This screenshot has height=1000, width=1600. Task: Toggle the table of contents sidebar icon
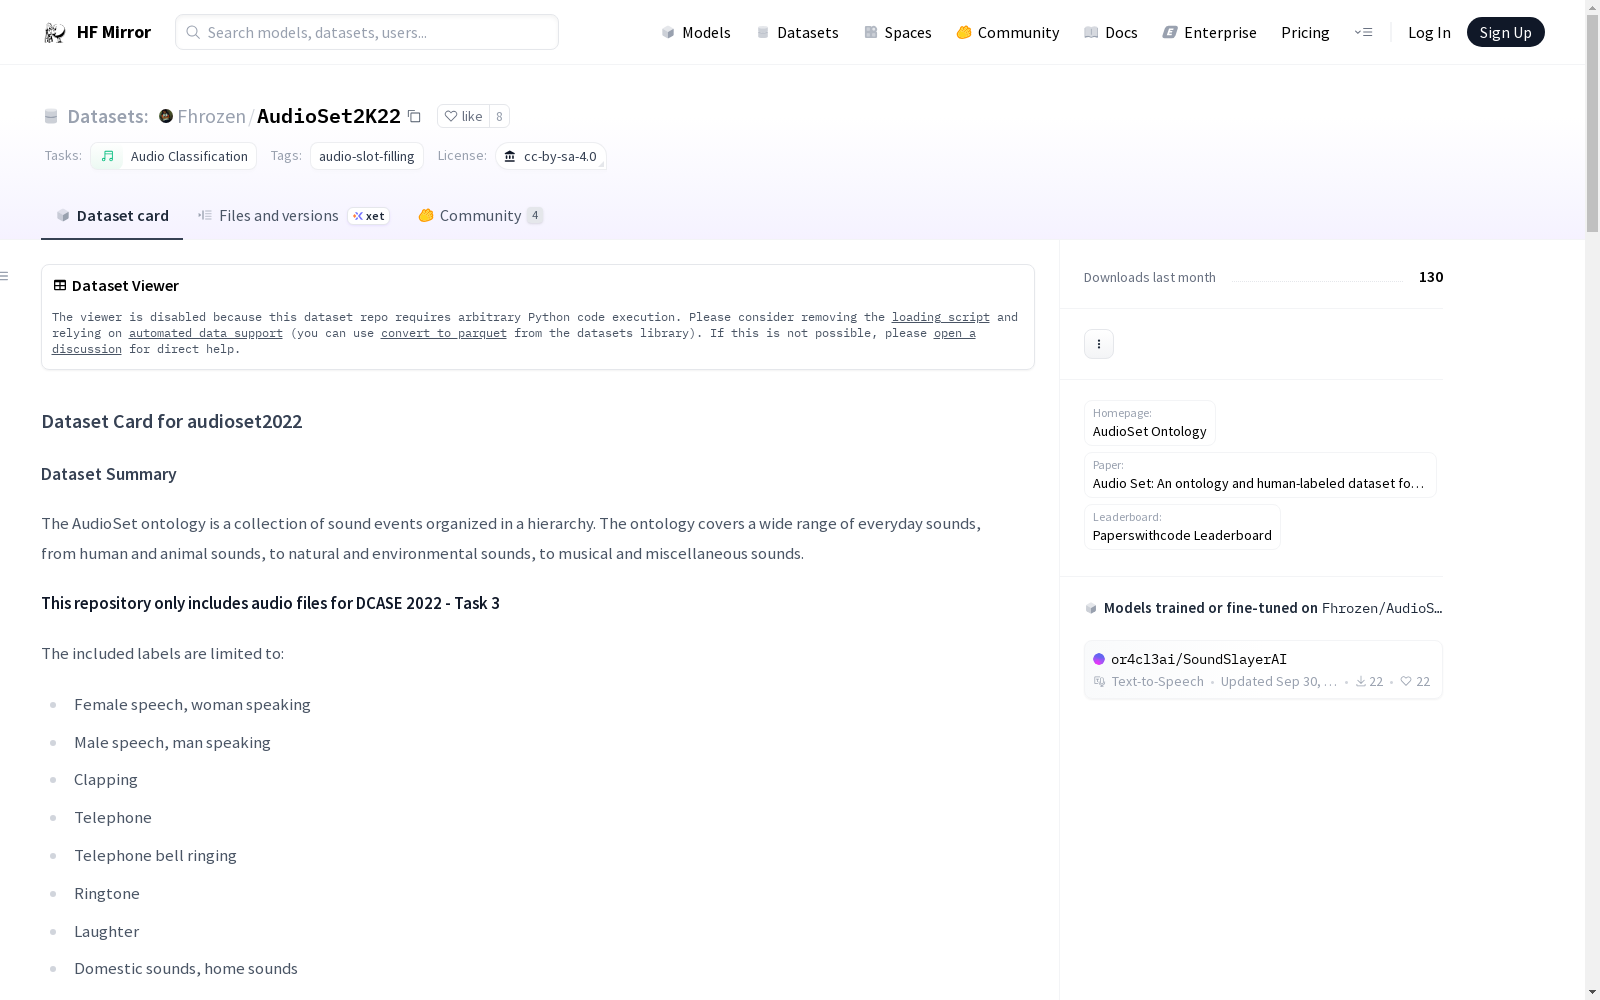point(5,276)
